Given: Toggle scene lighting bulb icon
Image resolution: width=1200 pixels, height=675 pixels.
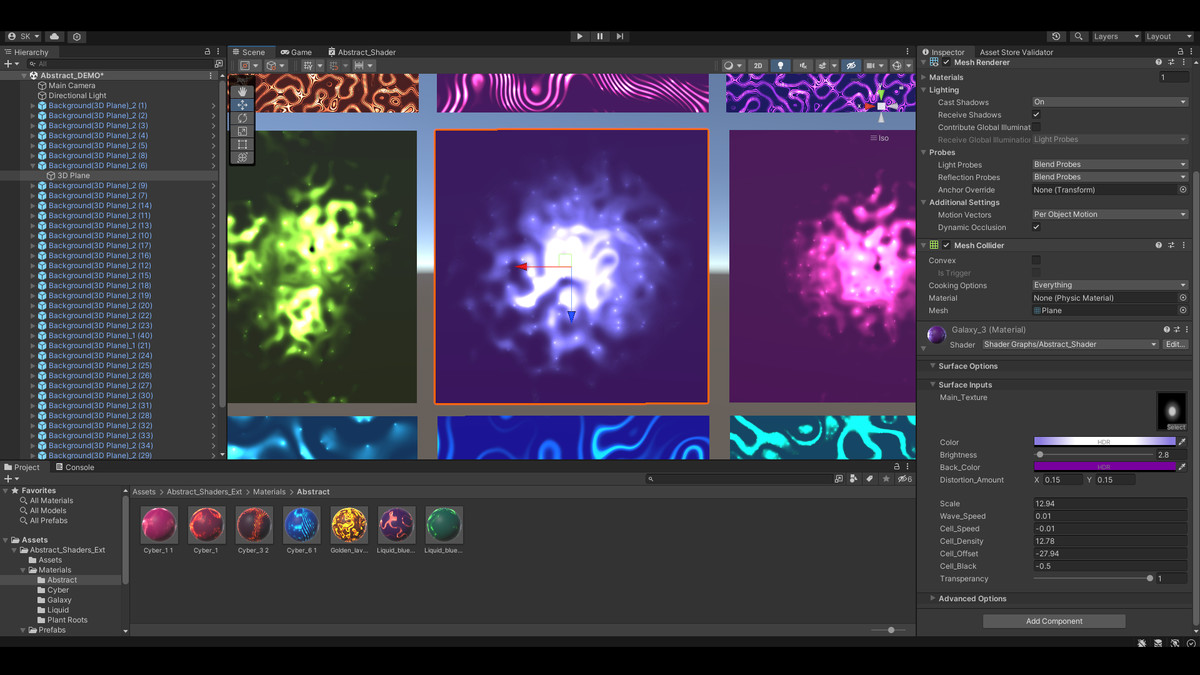Looking at the screenshot, I should point(781,66).
